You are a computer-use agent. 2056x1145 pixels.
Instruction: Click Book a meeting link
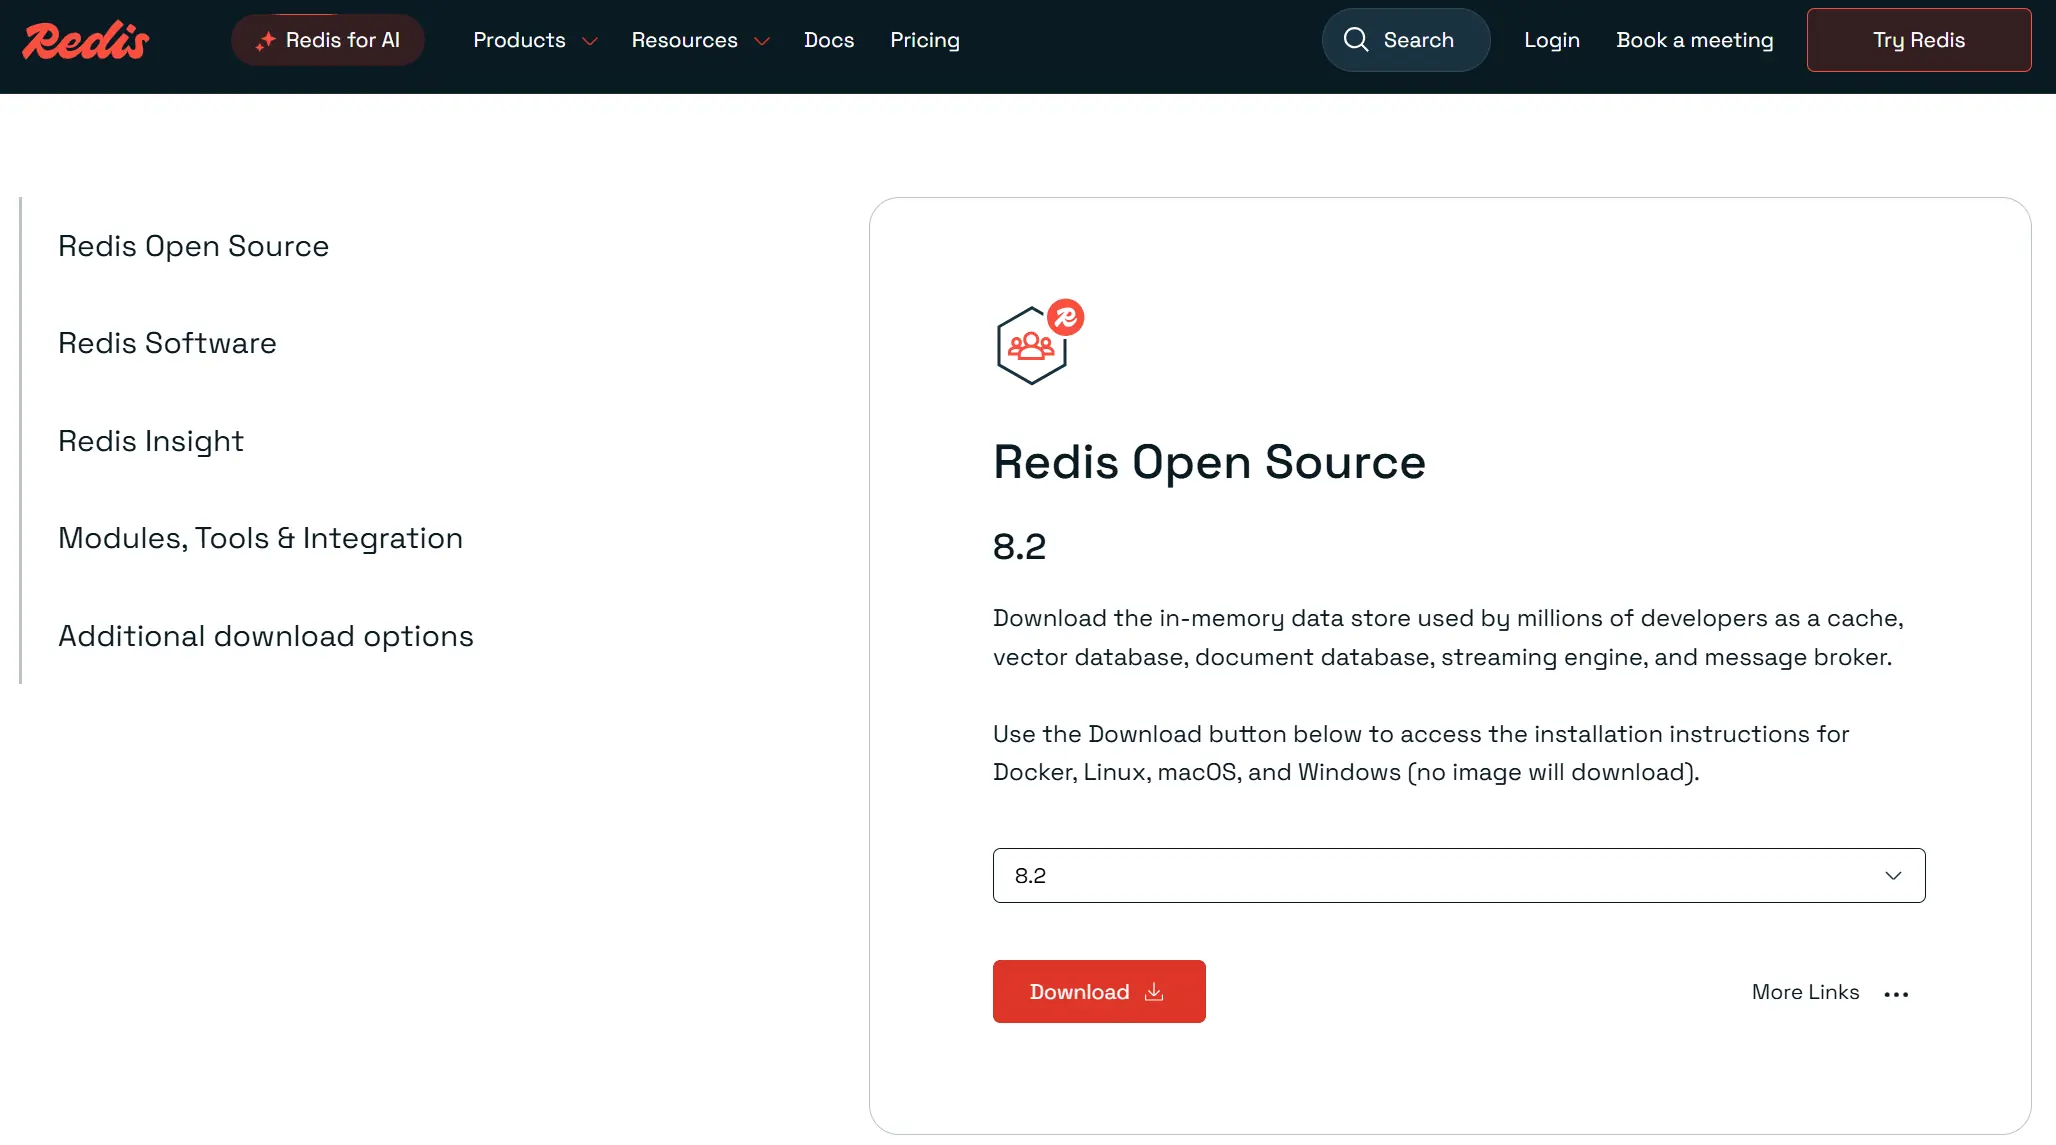coord(1694,40)
